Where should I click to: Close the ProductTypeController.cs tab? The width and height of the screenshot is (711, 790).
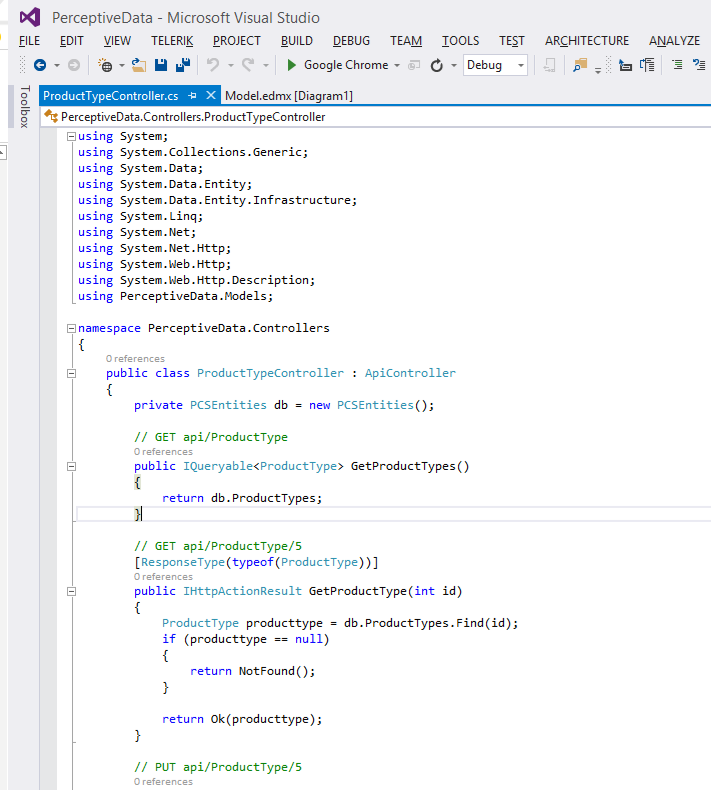click(211, 95)
